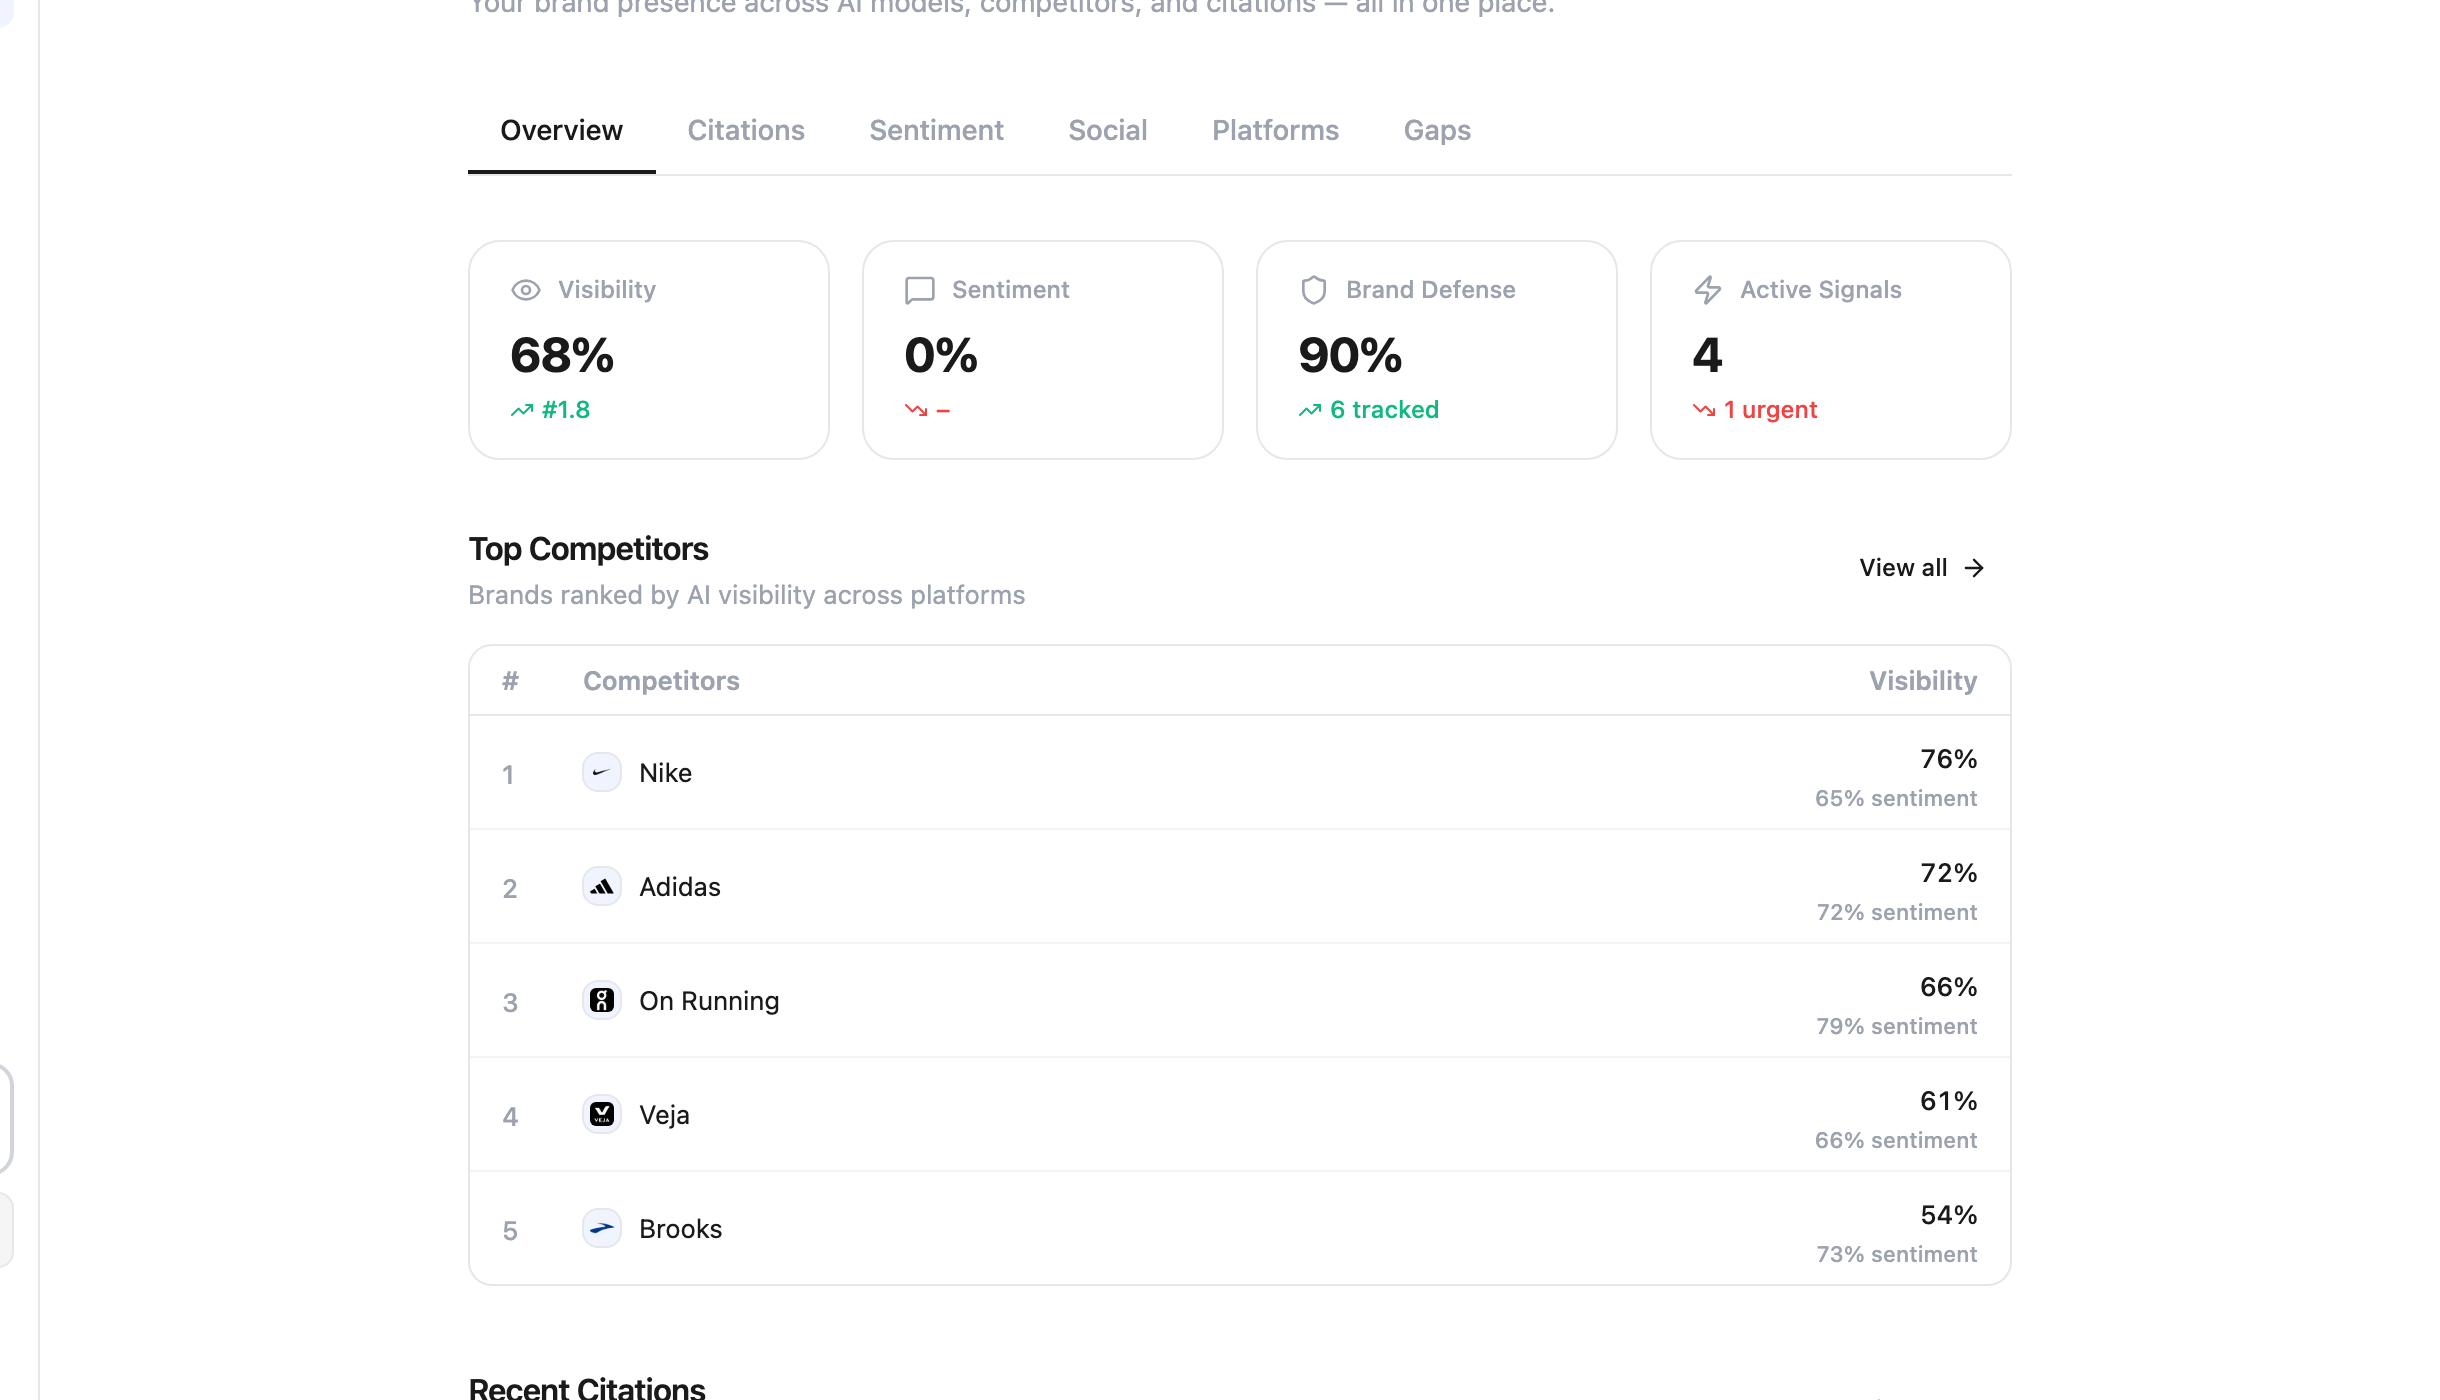Click Brooks's 54% visibility value
The image size is (2440, 1400).
coord(1948,1215)
